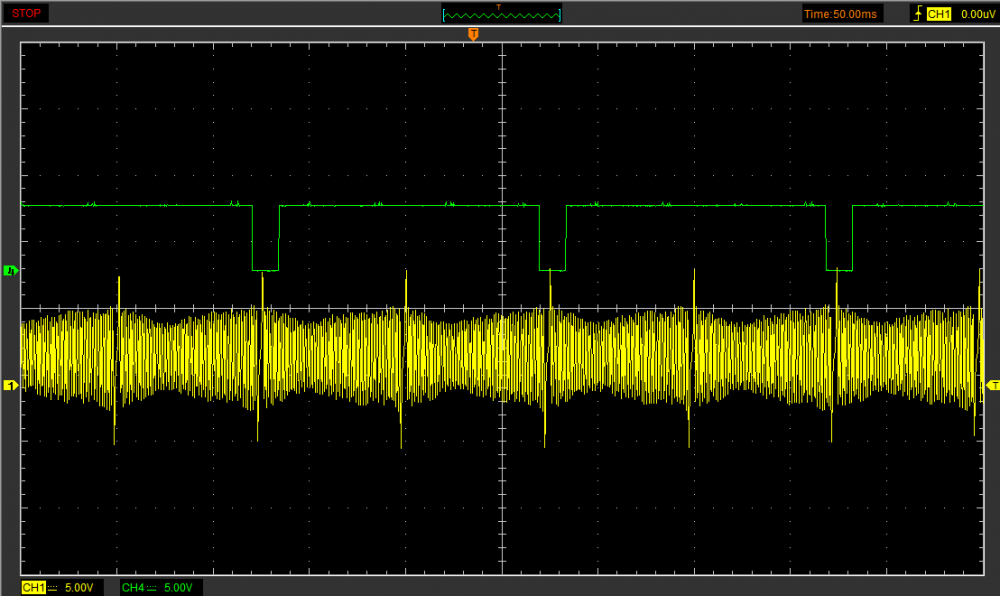Click the yellow CH1 ground level marker
The height and width of the screenshot is (596, 1000).
11,385
